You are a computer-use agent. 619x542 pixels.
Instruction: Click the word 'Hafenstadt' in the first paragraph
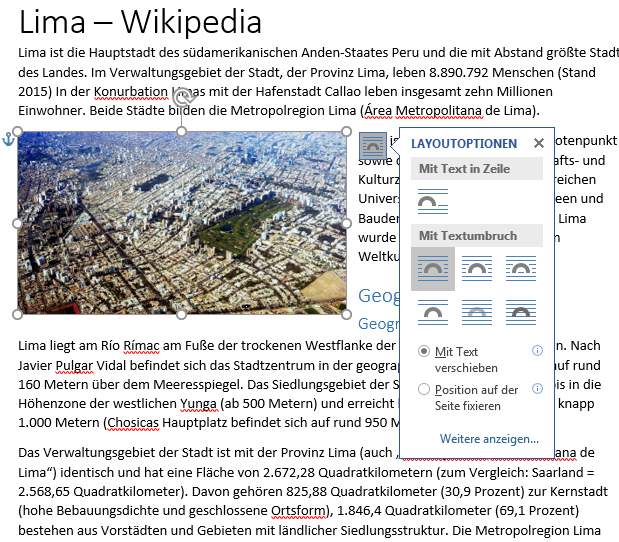289,92
